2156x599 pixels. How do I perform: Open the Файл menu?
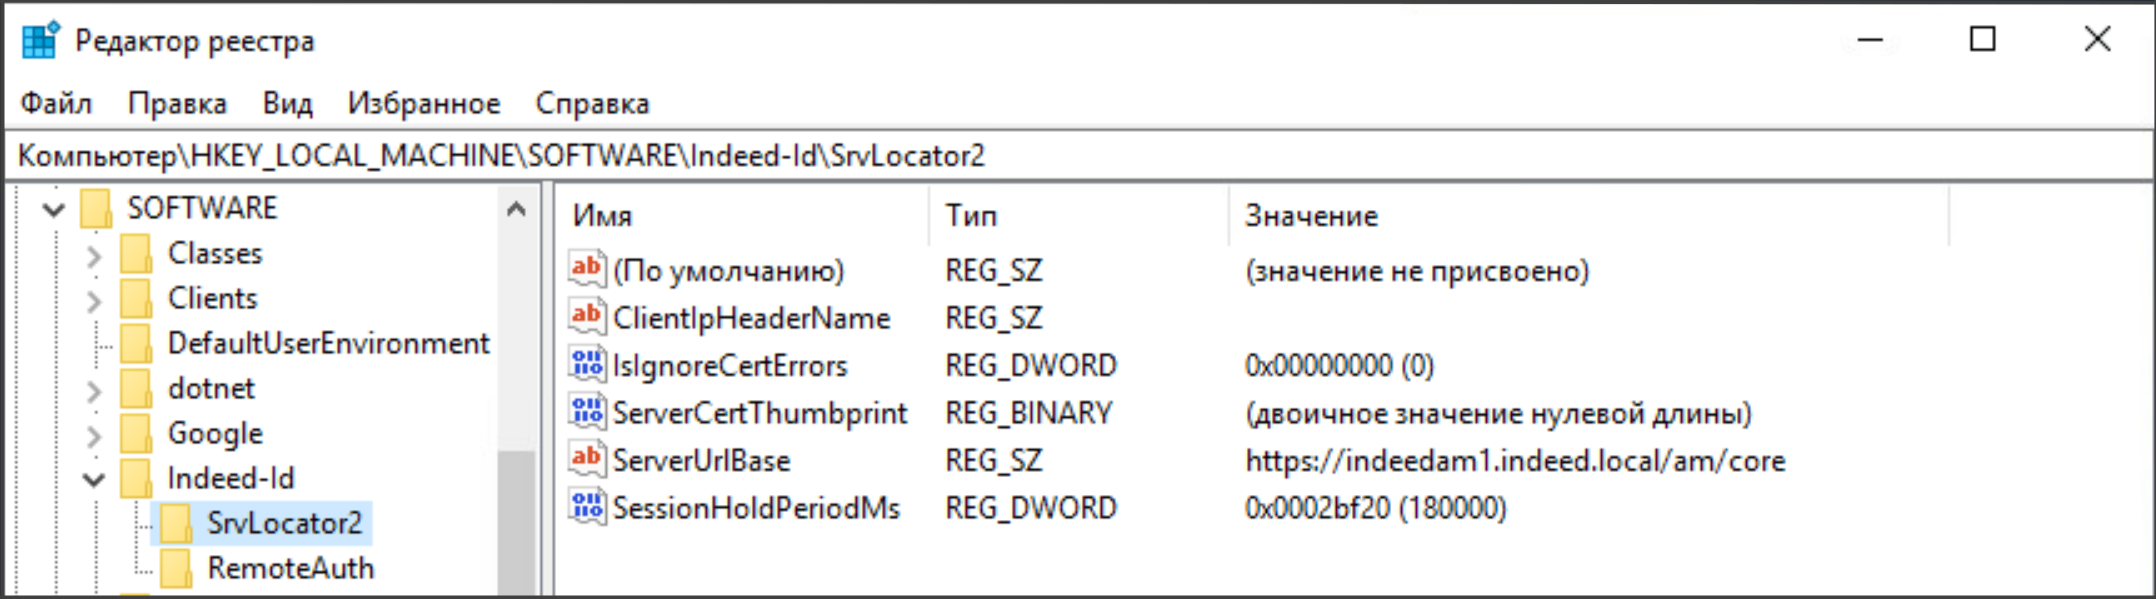pos(56,103)
